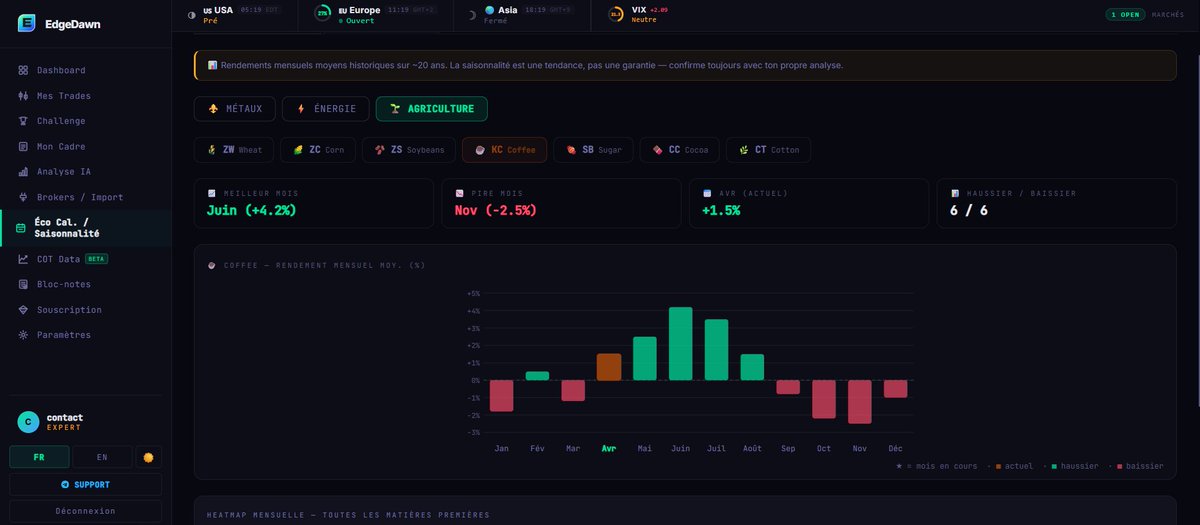Choose SB Sugar commodity
1200x525 pixels.
click(593, 150)
